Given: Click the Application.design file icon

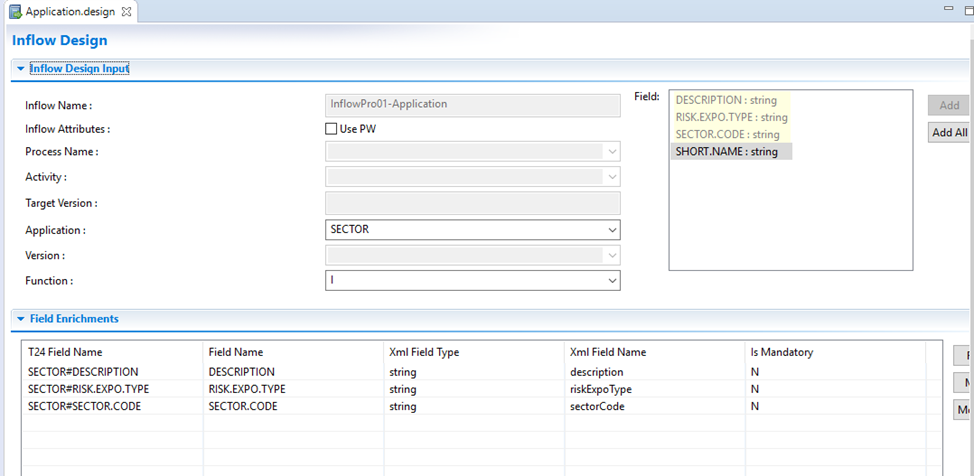Looking at the screenshot, I should (15, 12).
